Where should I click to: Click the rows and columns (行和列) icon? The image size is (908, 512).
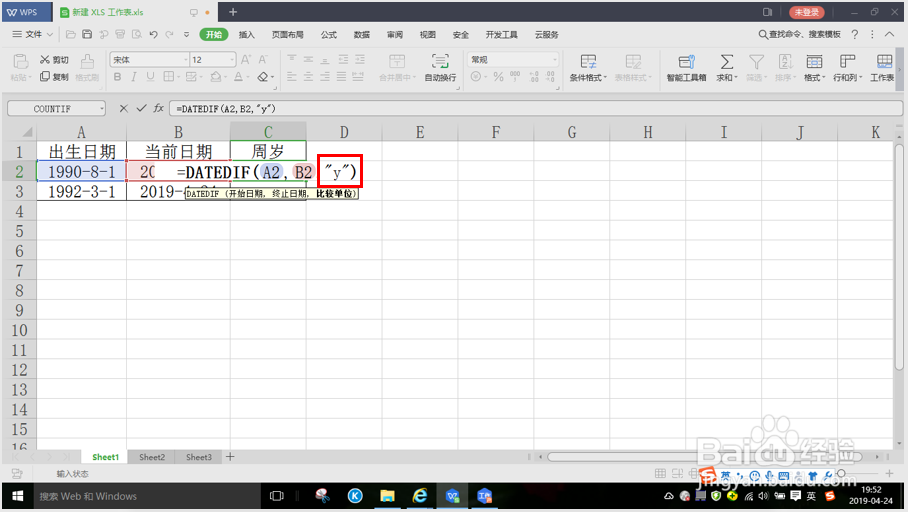847,61
